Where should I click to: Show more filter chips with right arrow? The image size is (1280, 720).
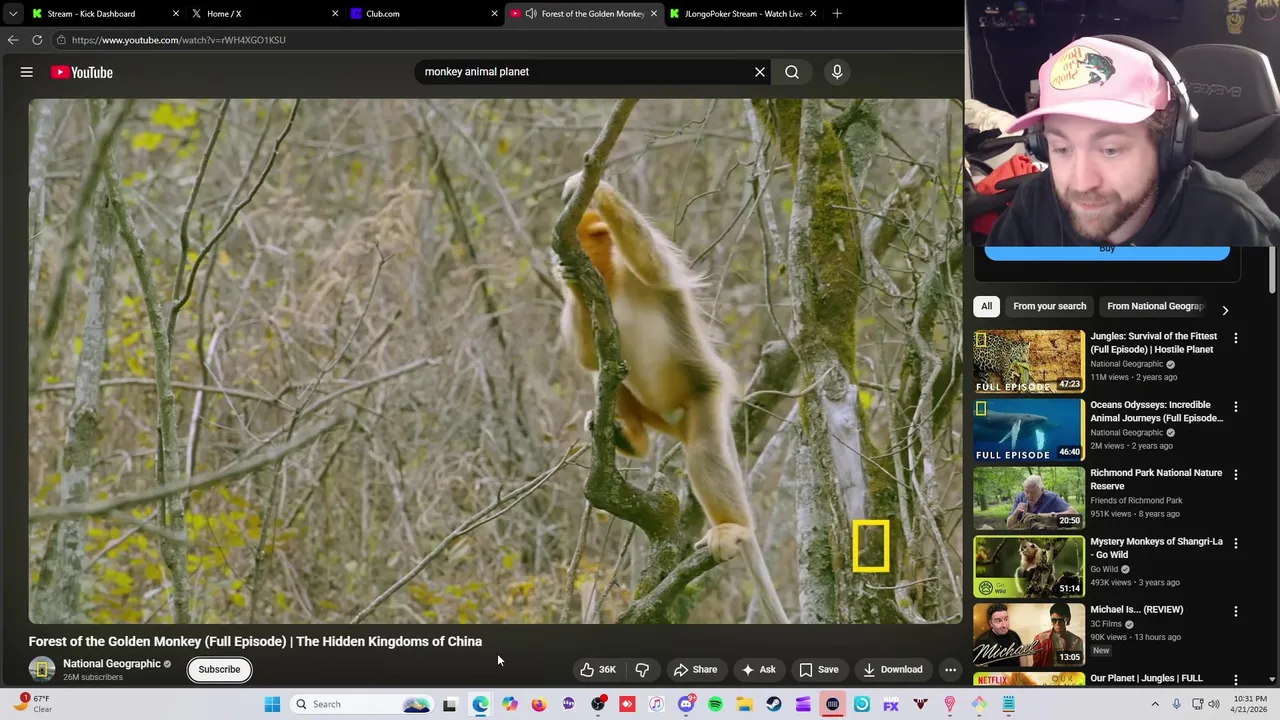[x=1225, y=310]
